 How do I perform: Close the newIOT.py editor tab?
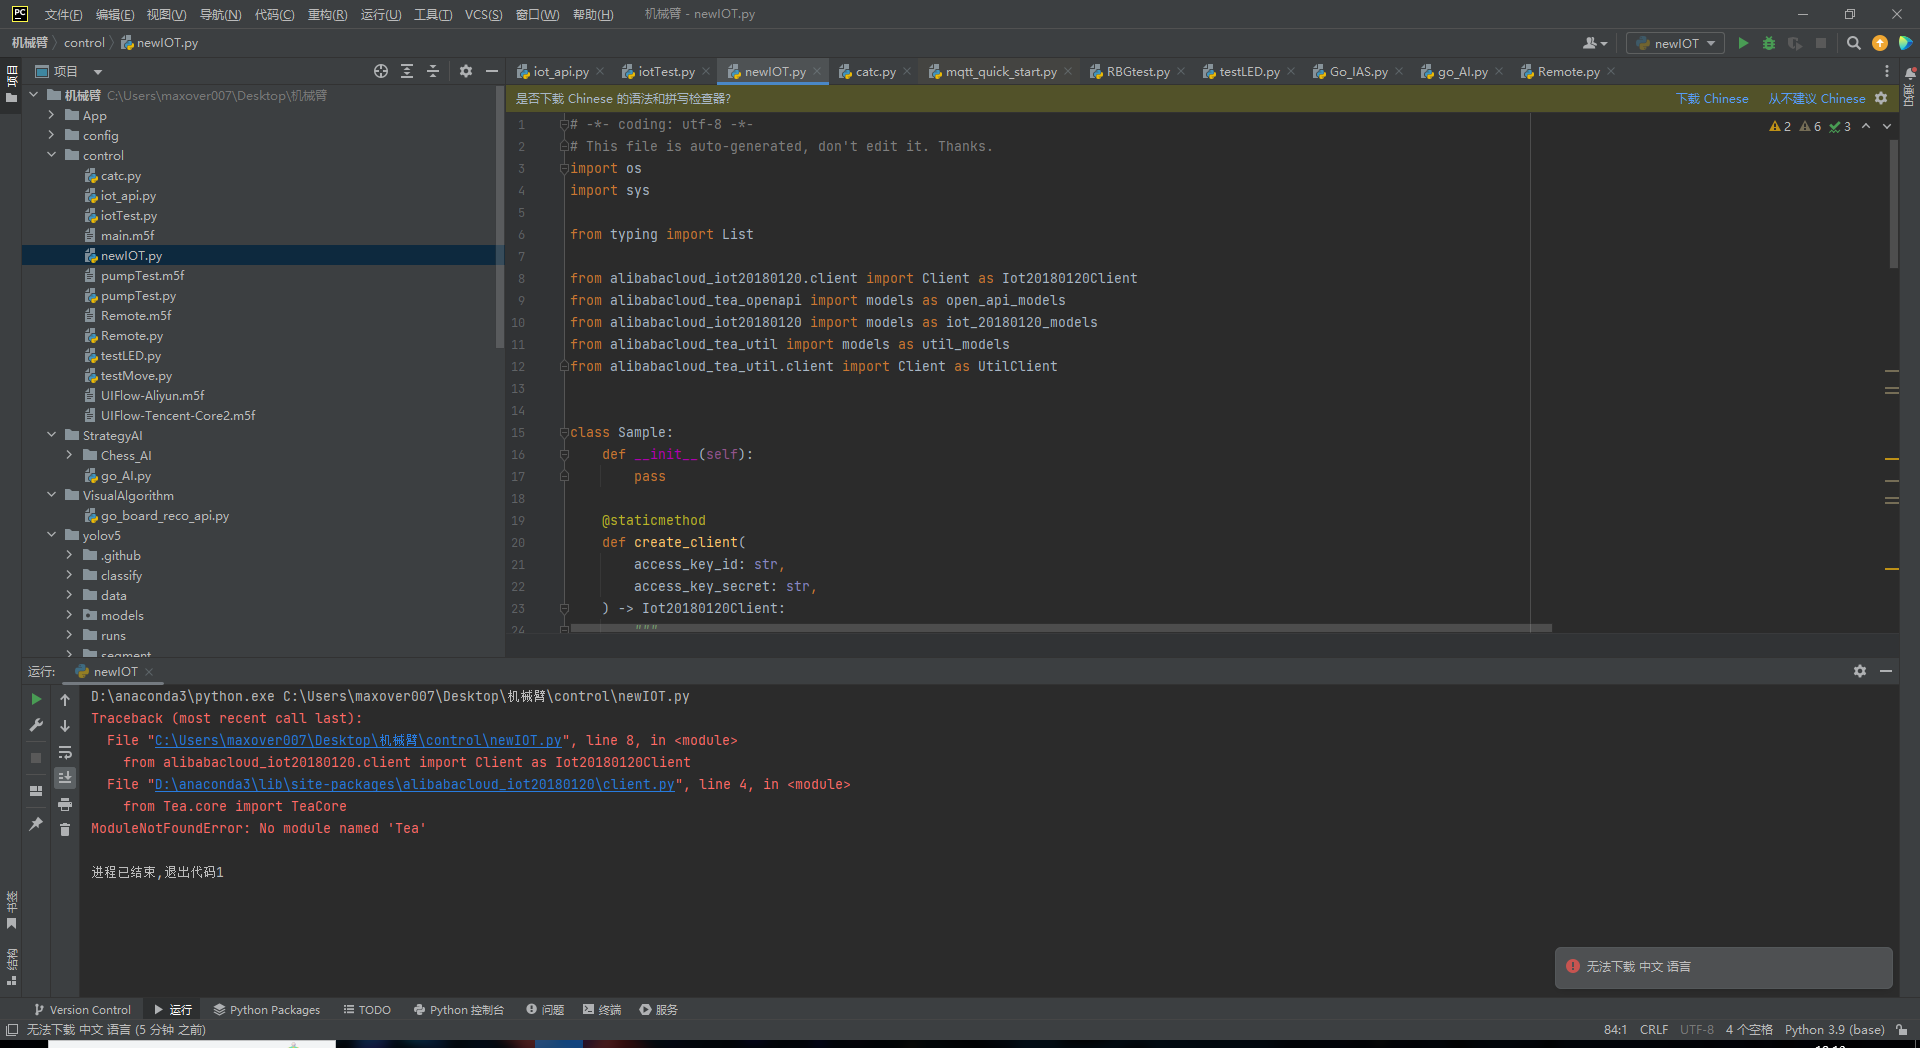[817, 71]
